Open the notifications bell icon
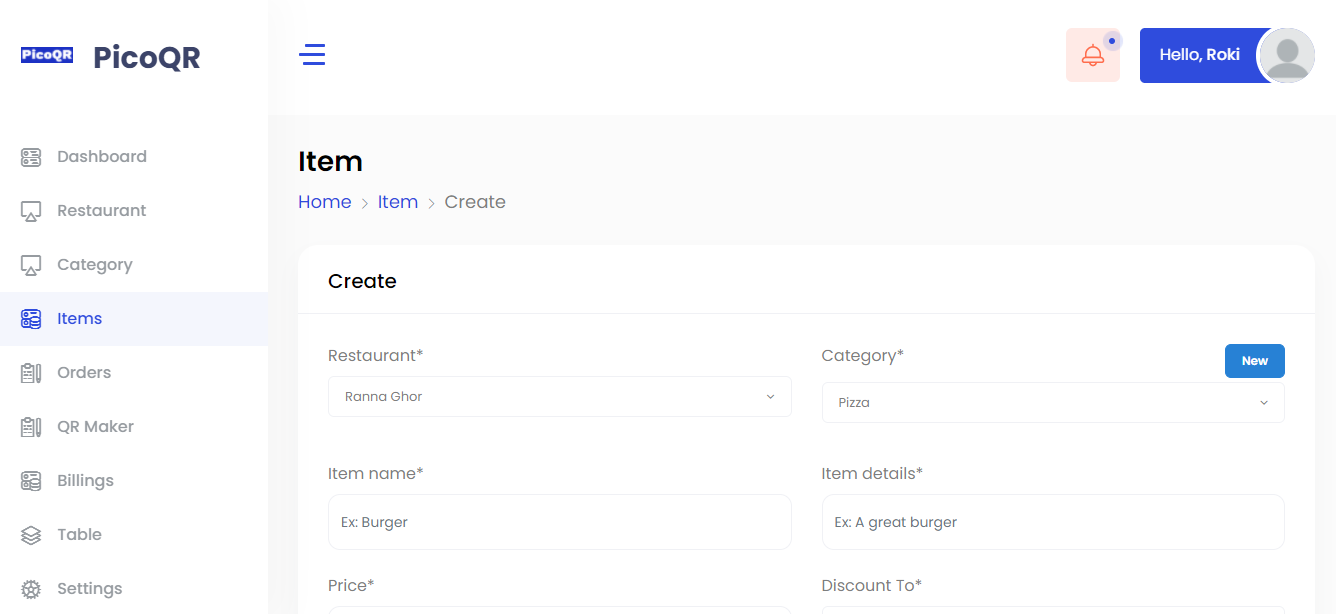 (1092, 56)
